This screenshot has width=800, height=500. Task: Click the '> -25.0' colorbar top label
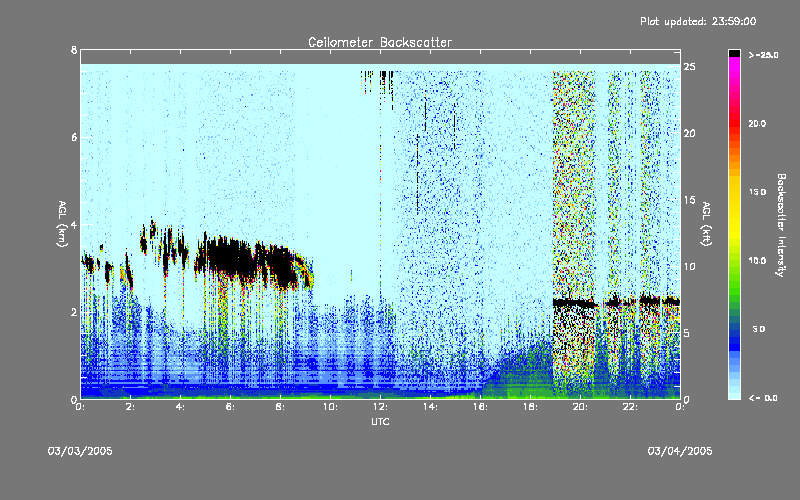tap(763, 55)
